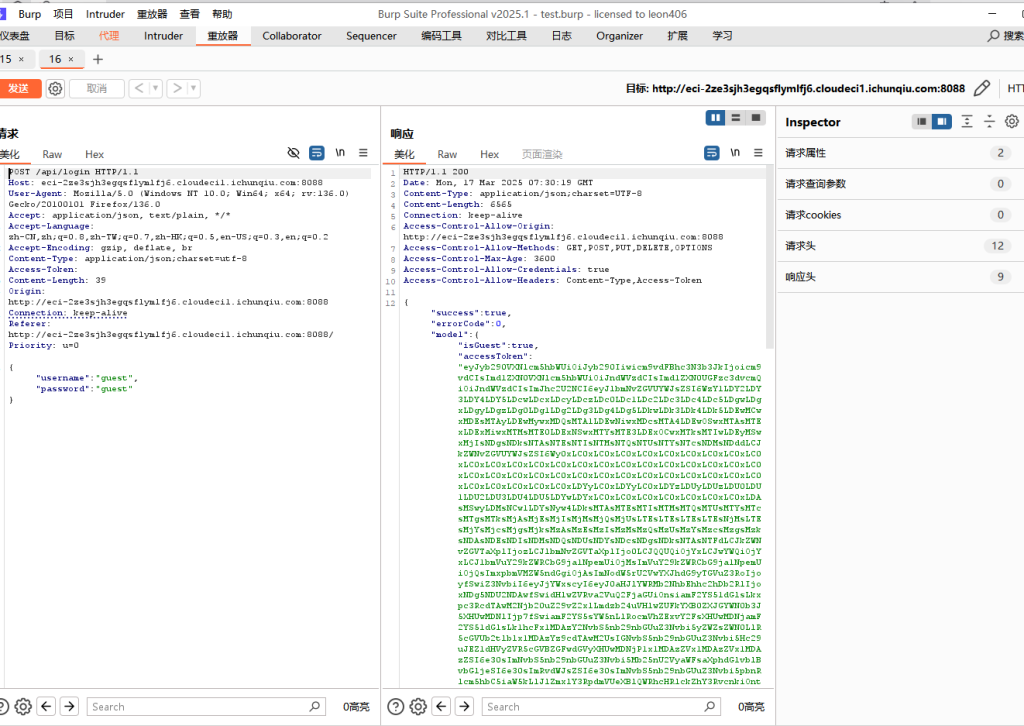The width and height of the screenshot is (1024, 726).
Task: Close Repeater tab 15
Action: point(22,59)
